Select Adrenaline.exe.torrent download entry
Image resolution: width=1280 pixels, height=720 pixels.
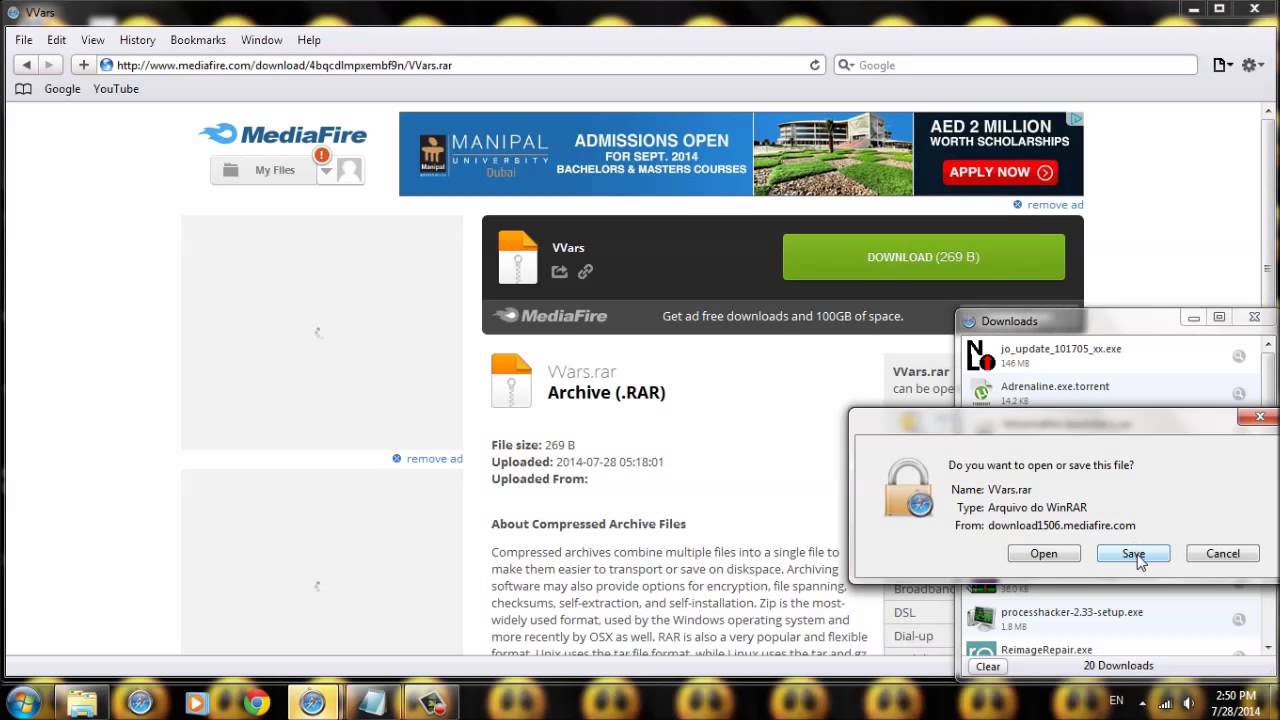click(x=1108, y=392)
